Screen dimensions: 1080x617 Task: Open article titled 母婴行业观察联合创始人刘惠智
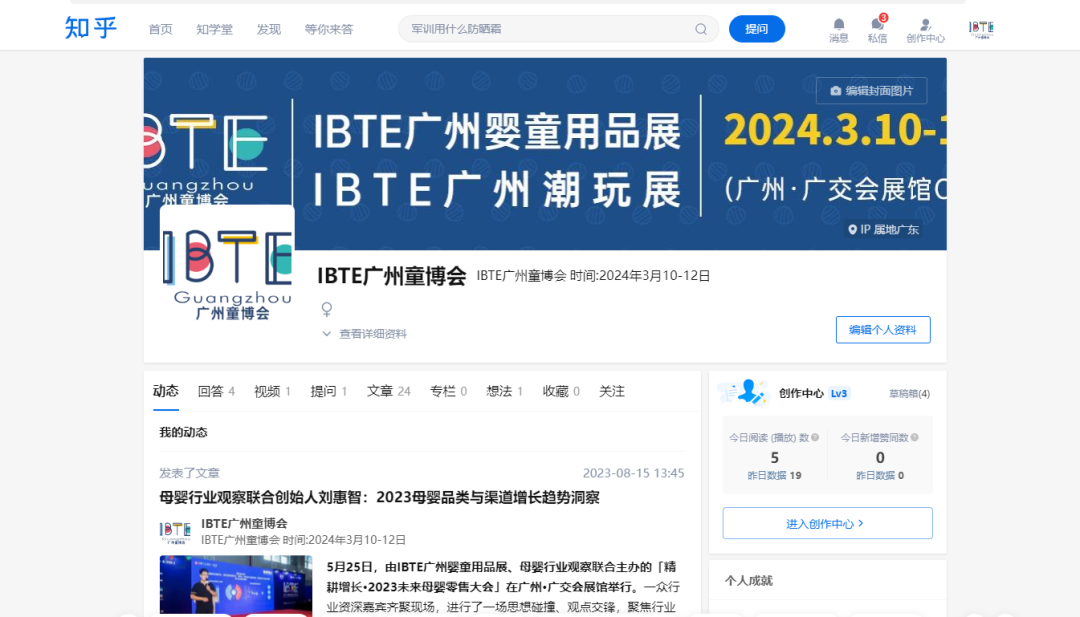click(379, 497)
